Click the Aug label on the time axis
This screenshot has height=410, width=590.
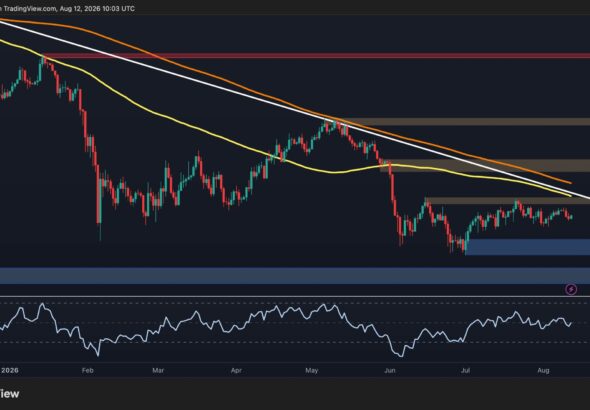pyautogui.click(x=543, y=371)
